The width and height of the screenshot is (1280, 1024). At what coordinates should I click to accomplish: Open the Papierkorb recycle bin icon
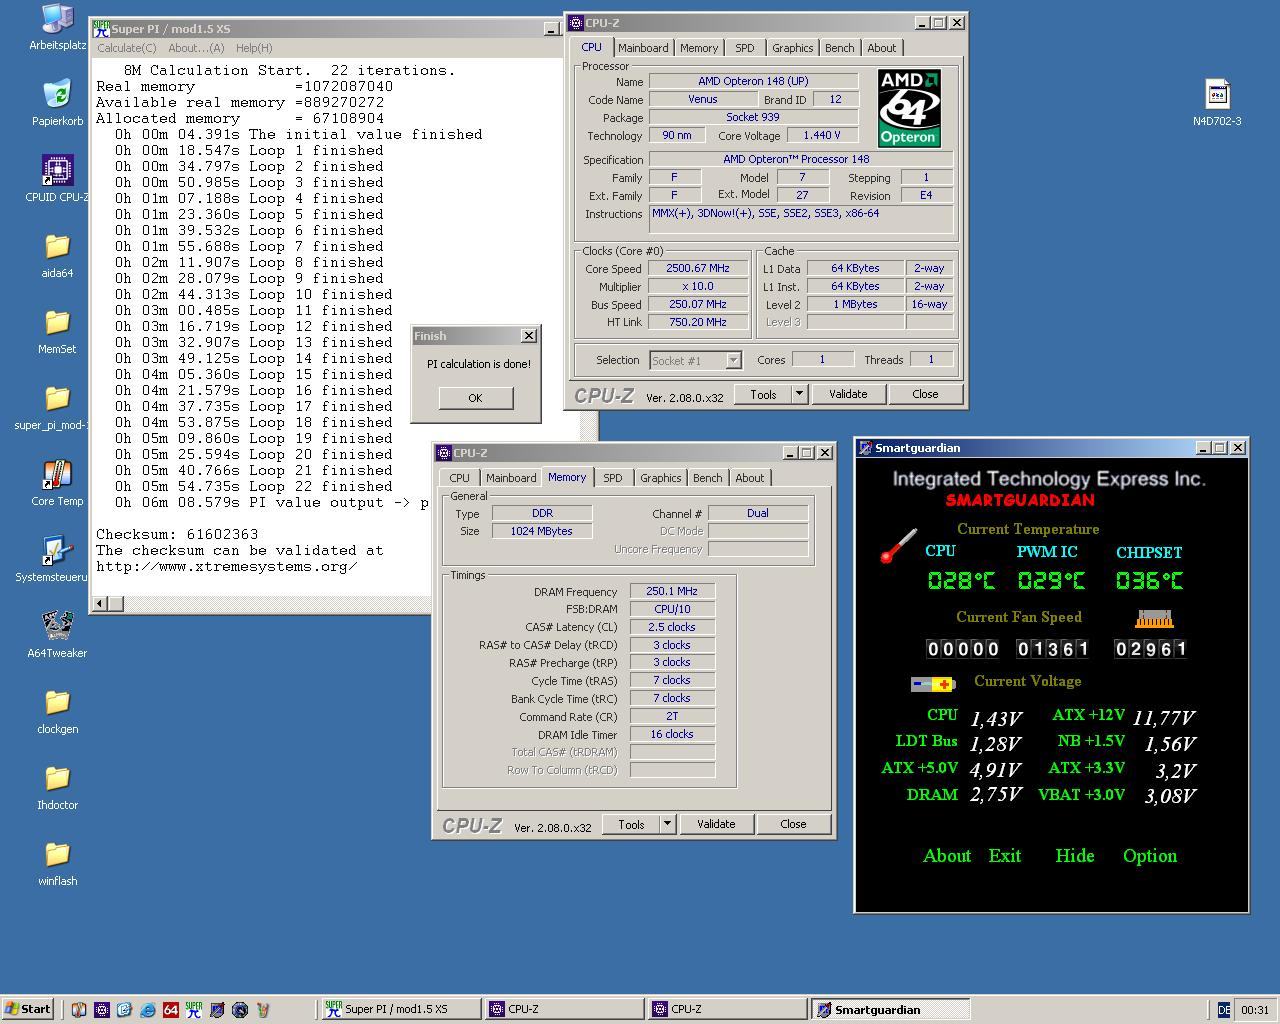point(57,94)
